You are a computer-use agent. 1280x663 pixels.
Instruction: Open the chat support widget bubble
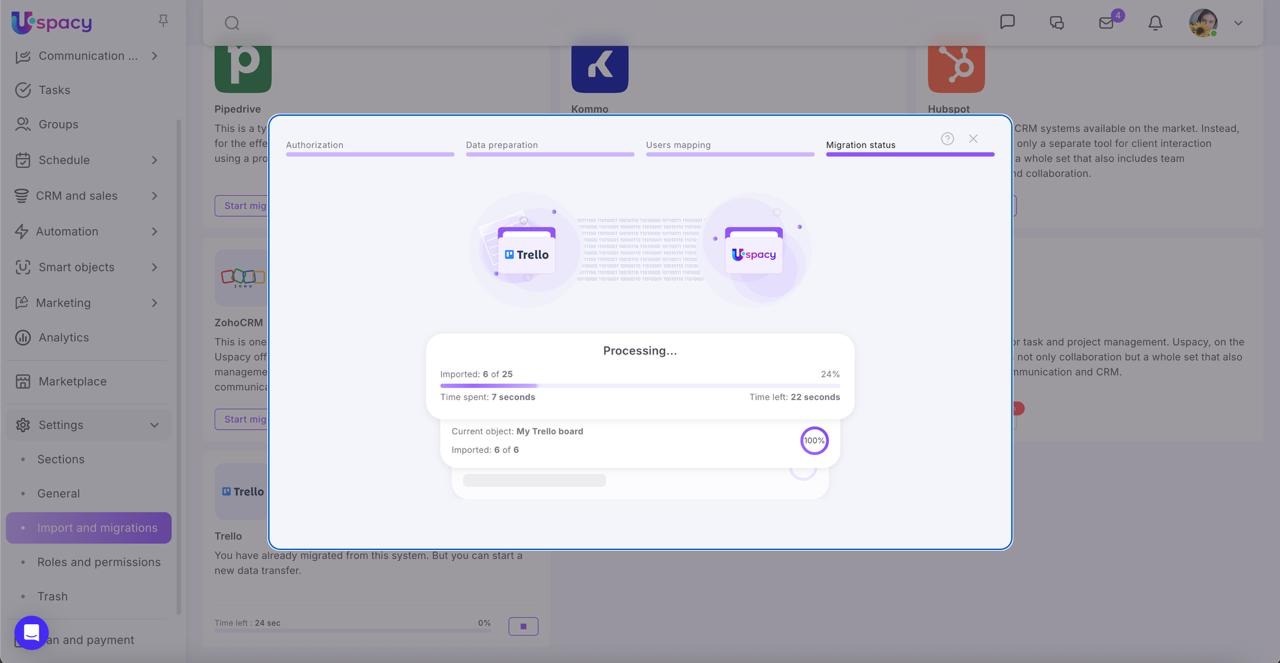[x=31, y=633]
